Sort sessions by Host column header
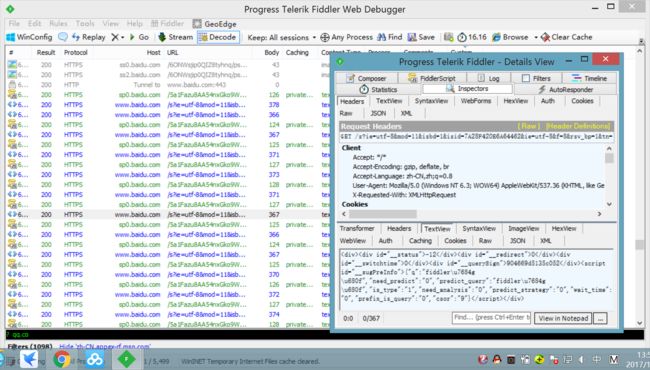The width and height of the screenshot is (650, 370). tap(153, 53)
